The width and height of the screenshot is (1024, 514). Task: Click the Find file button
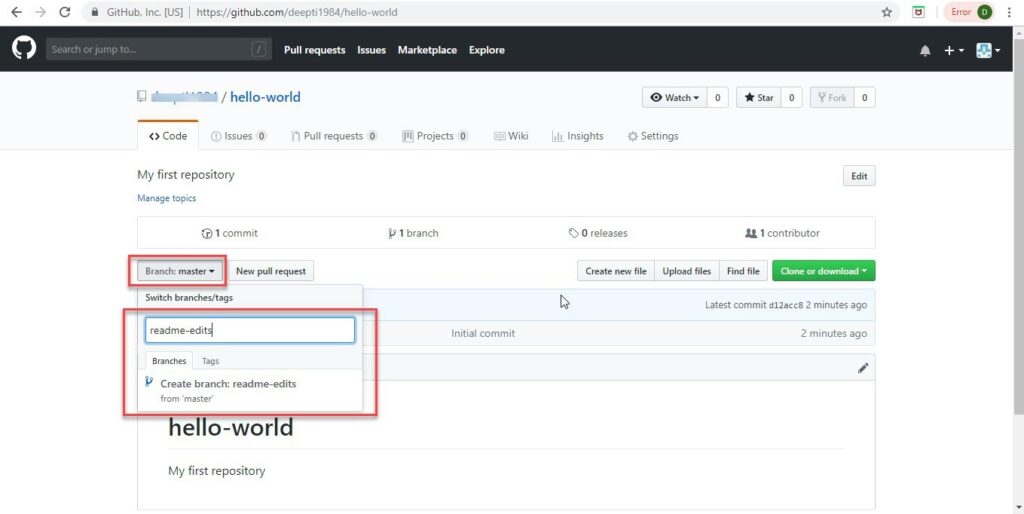point(743,271)
